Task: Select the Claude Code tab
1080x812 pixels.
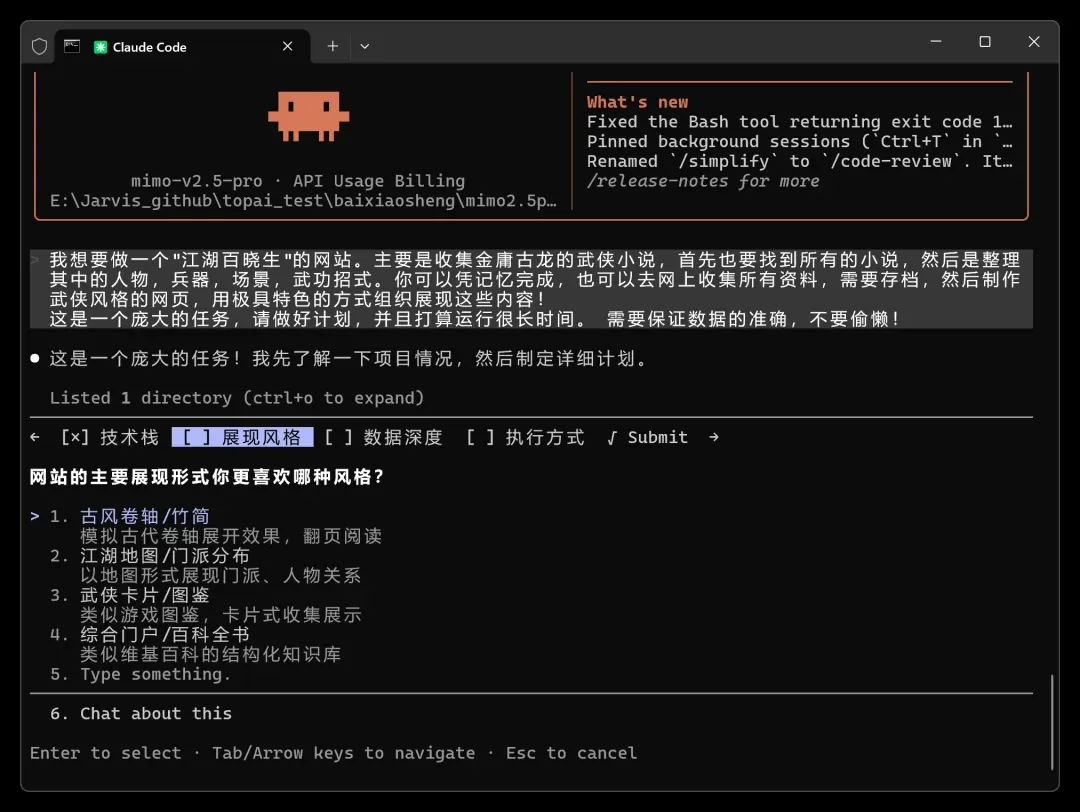Action: click(x=183, y=46)
